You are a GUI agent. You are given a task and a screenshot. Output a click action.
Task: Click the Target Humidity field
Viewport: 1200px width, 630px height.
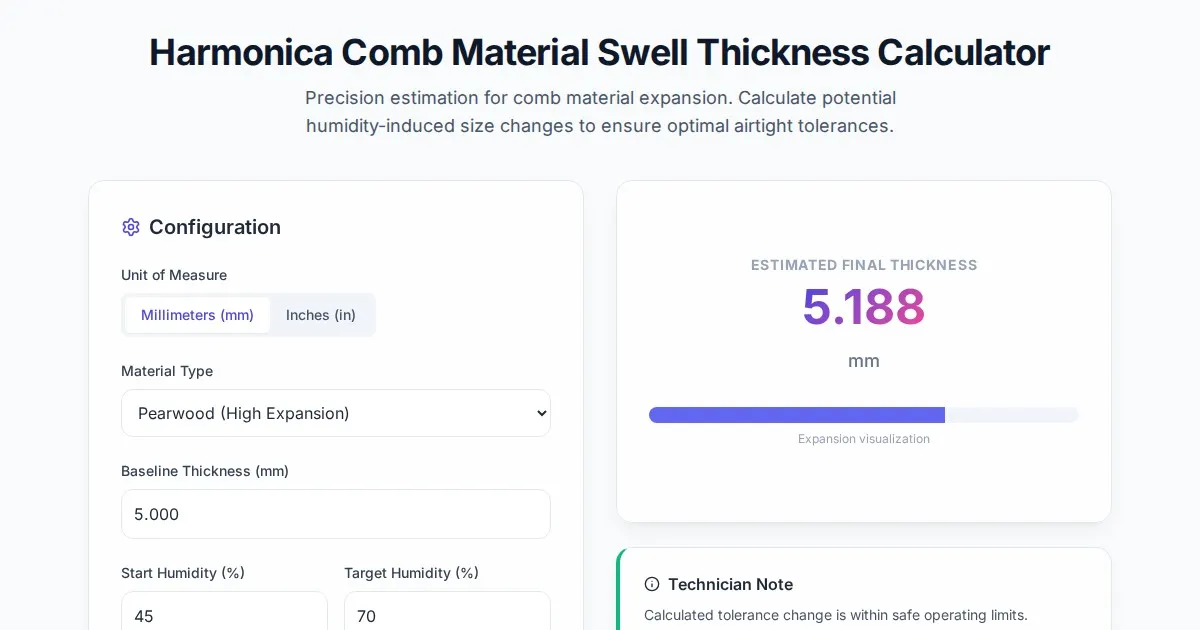coord(447,614)
